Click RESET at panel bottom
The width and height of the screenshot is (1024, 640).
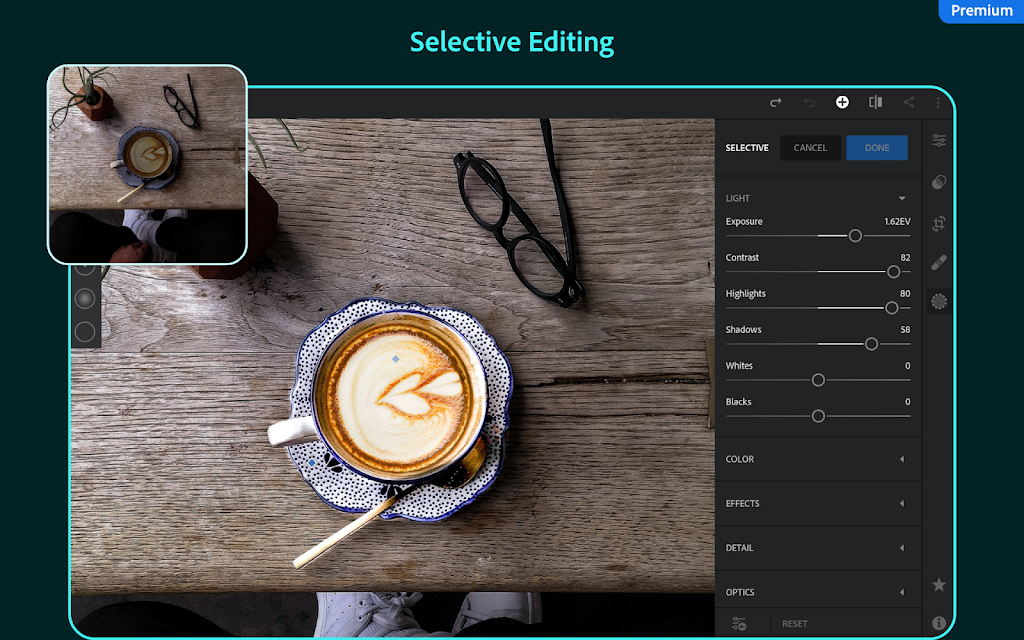795,624
